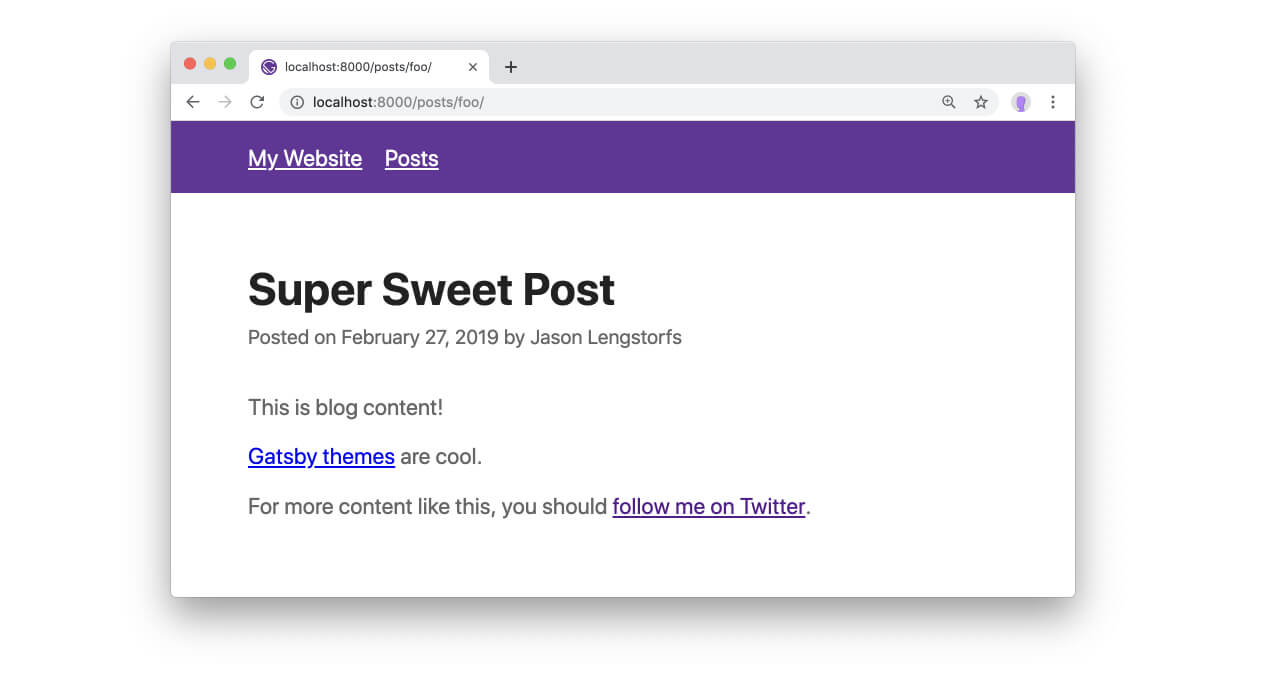Viewport: 1280px width, 686px height.
Task: Click the grayed-out forward navigation arrow
Action: pyautogui.click(x=224, y=101)
